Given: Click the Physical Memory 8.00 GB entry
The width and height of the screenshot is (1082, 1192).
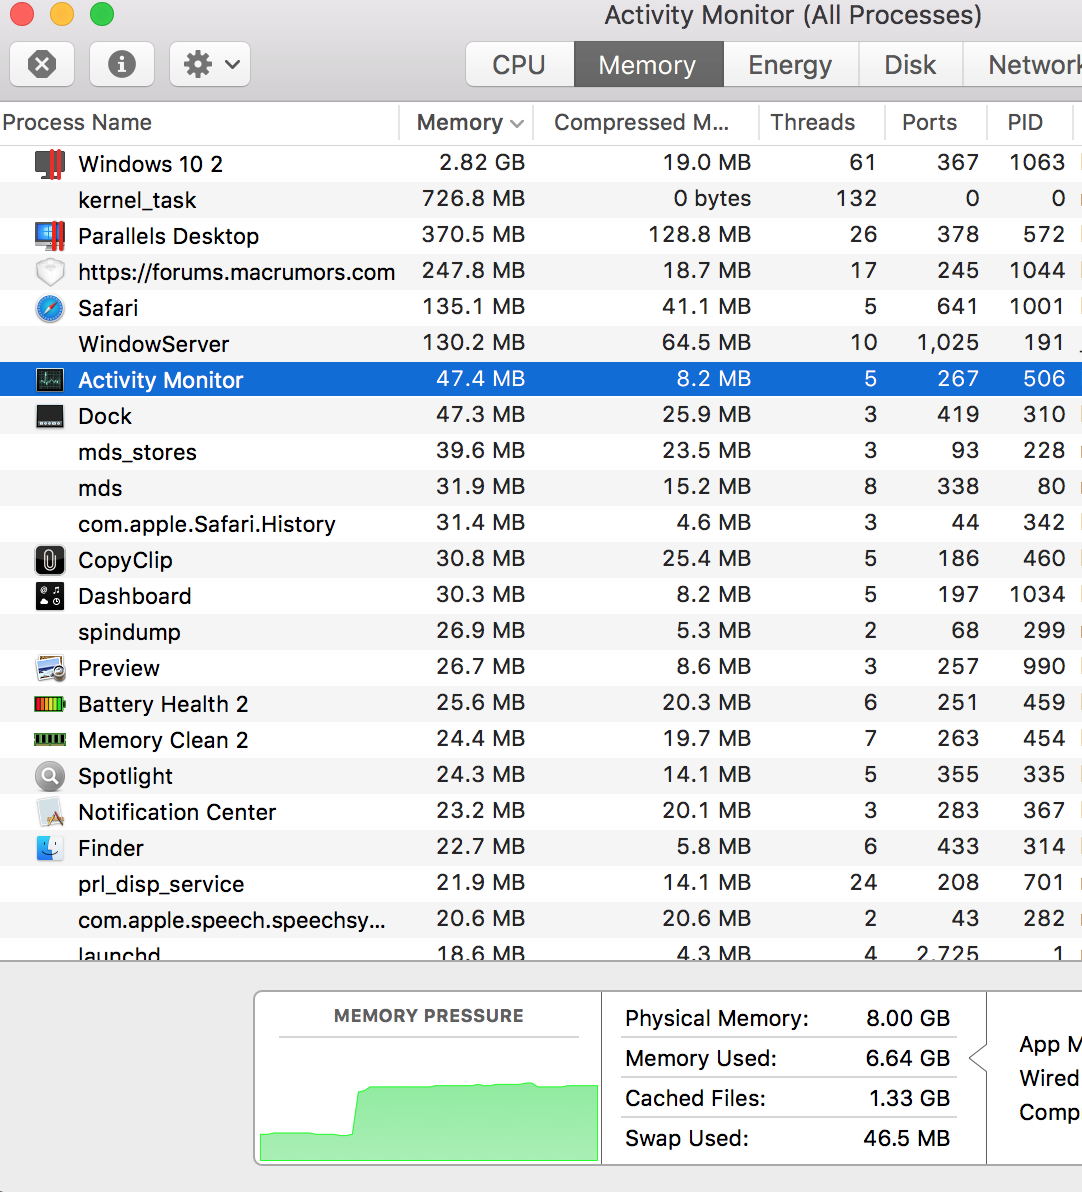Looking at the screenshot, I should pos(788,1019).
